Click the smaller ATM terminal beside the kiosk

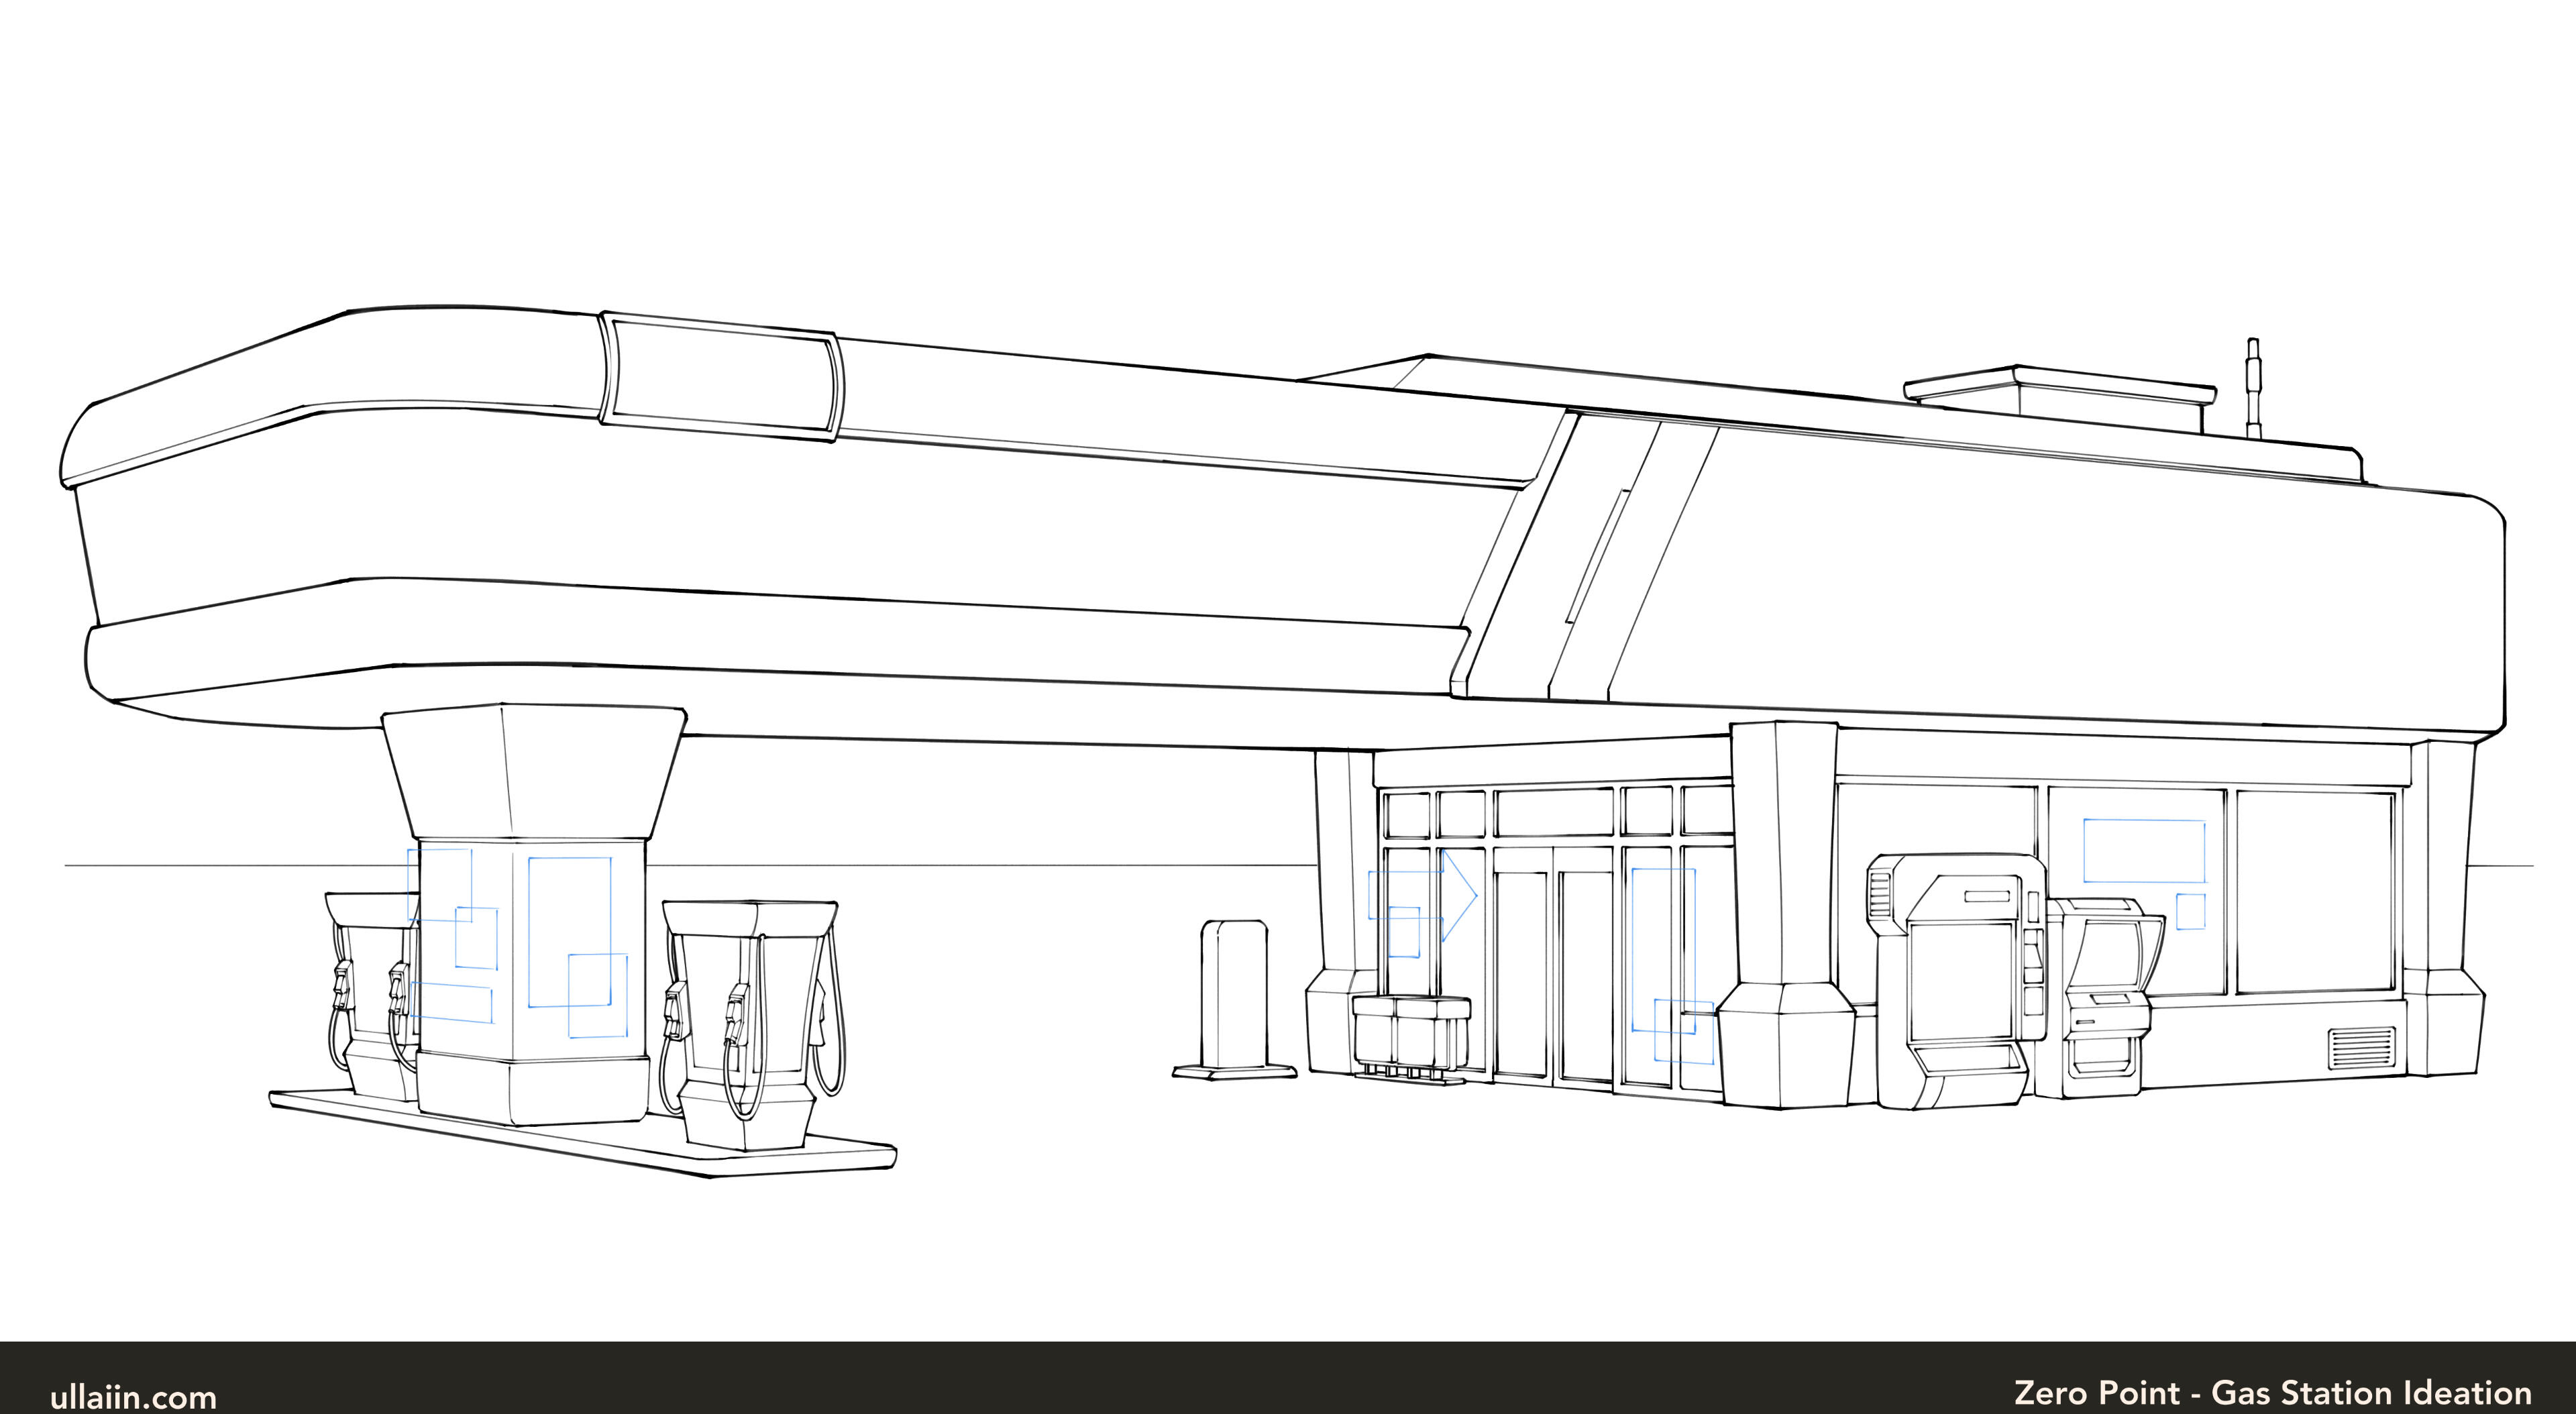point(2105,990)
